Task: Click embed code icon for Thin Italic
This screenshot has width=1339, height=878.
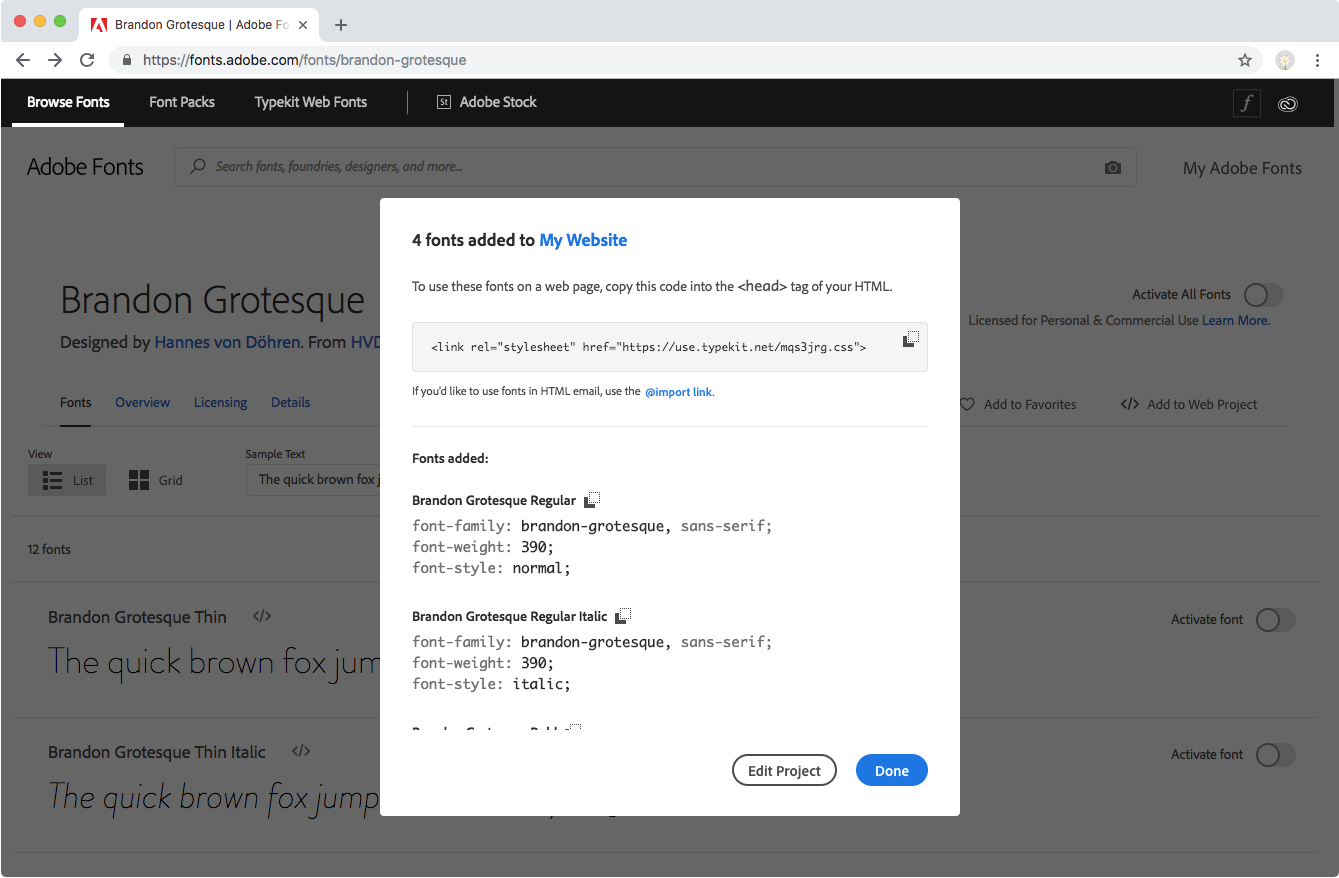Action: [x=301, y=751]
